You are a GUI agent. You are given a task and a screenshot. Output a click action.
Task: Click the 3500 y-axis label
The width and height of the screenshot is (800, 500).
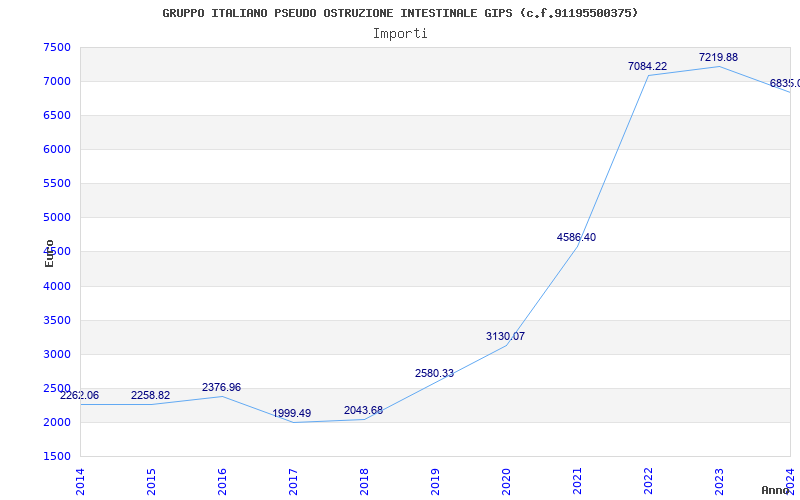(57, 320)
